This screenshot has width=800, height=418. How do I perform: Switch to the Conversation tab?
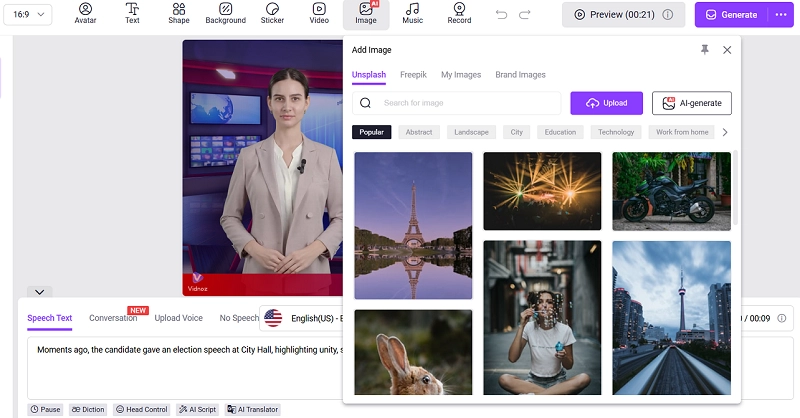(113, 318)
